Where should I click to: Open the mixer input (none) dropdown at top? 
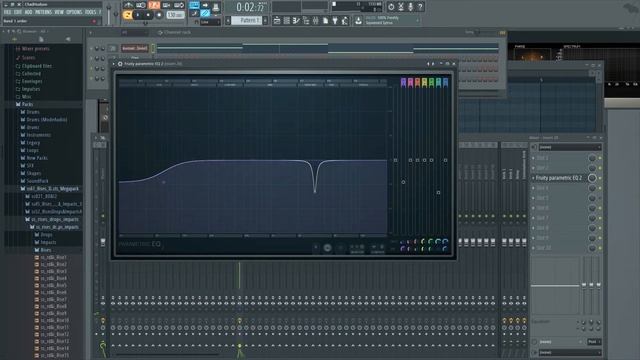(x=570, y=147)
